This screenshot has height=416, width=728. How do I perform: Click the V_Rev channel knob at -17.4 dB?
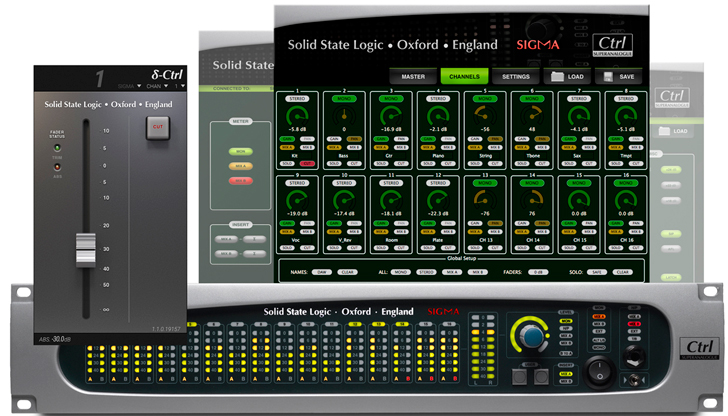(344, 200)
